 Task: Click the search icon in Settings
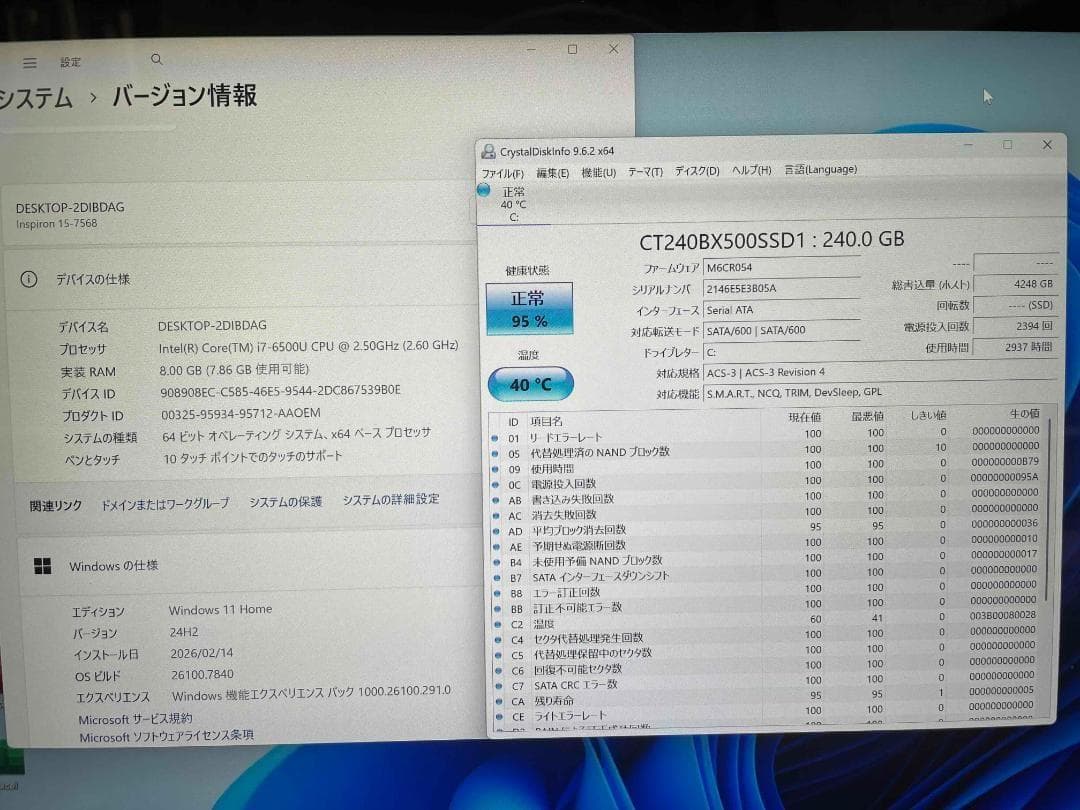[156, 61]
